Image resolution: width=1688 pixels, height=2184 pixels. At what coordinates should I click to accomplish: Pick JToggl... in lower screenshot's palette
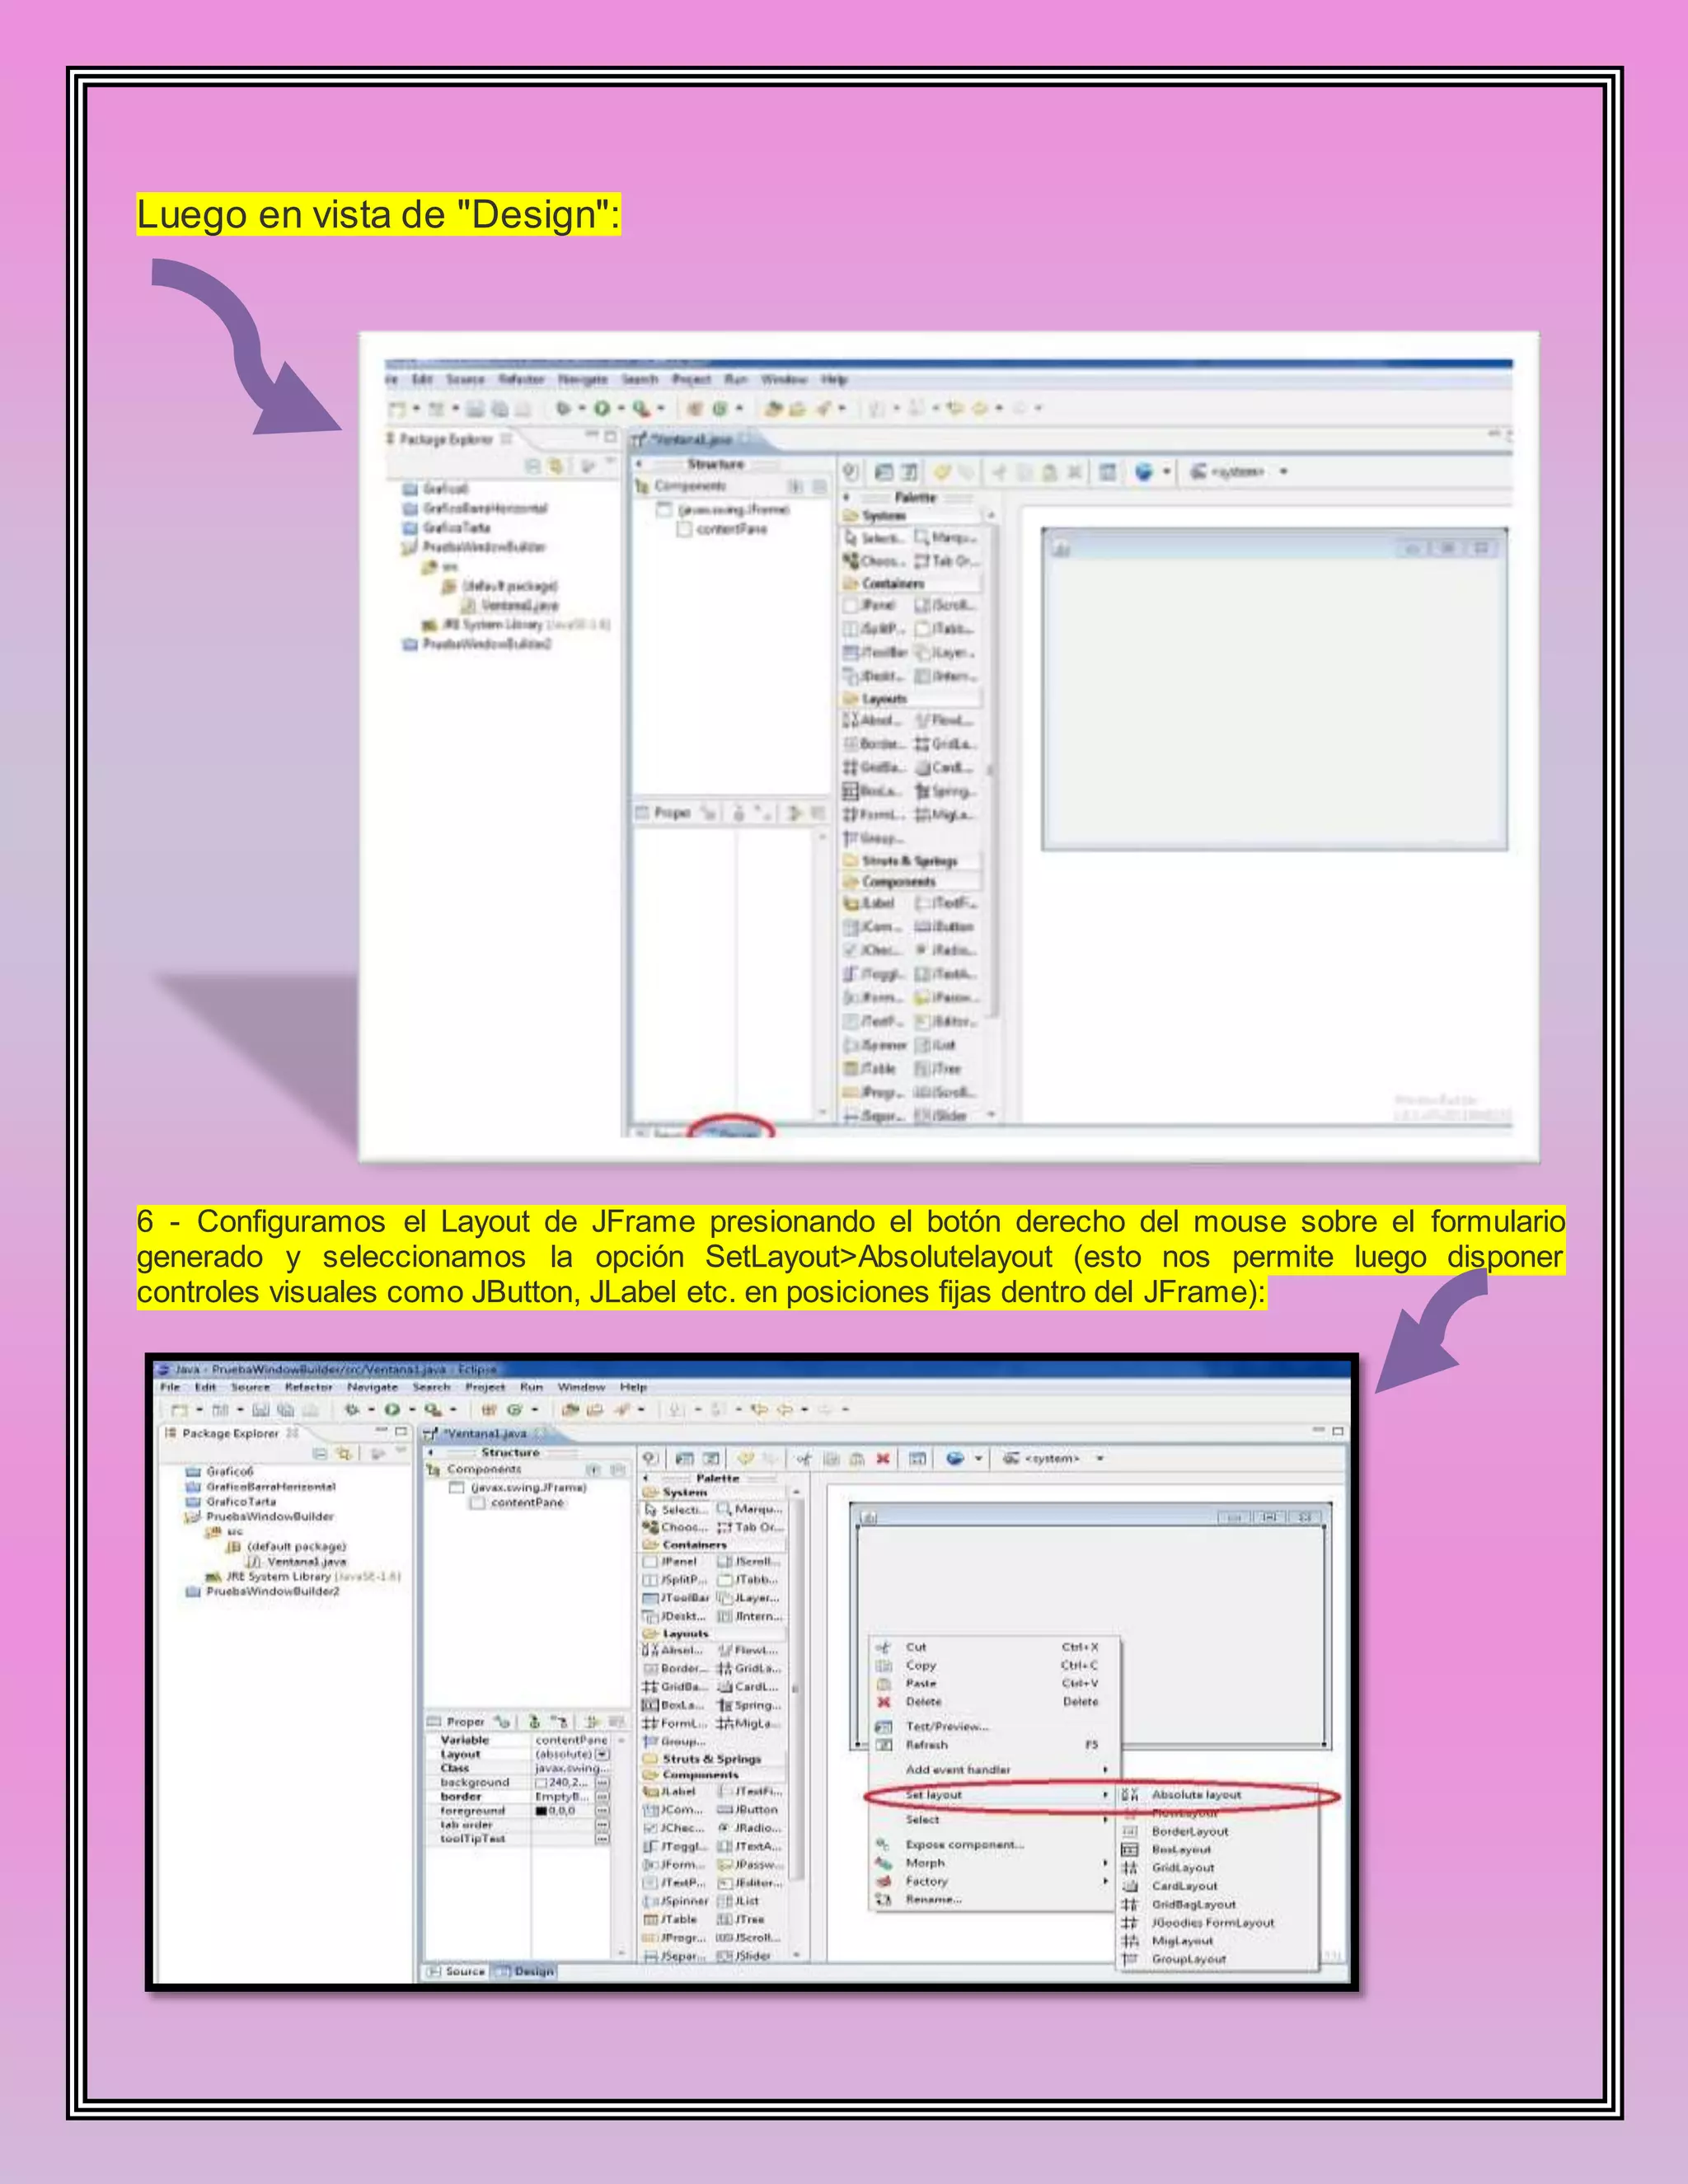(x=676, y=1846)
